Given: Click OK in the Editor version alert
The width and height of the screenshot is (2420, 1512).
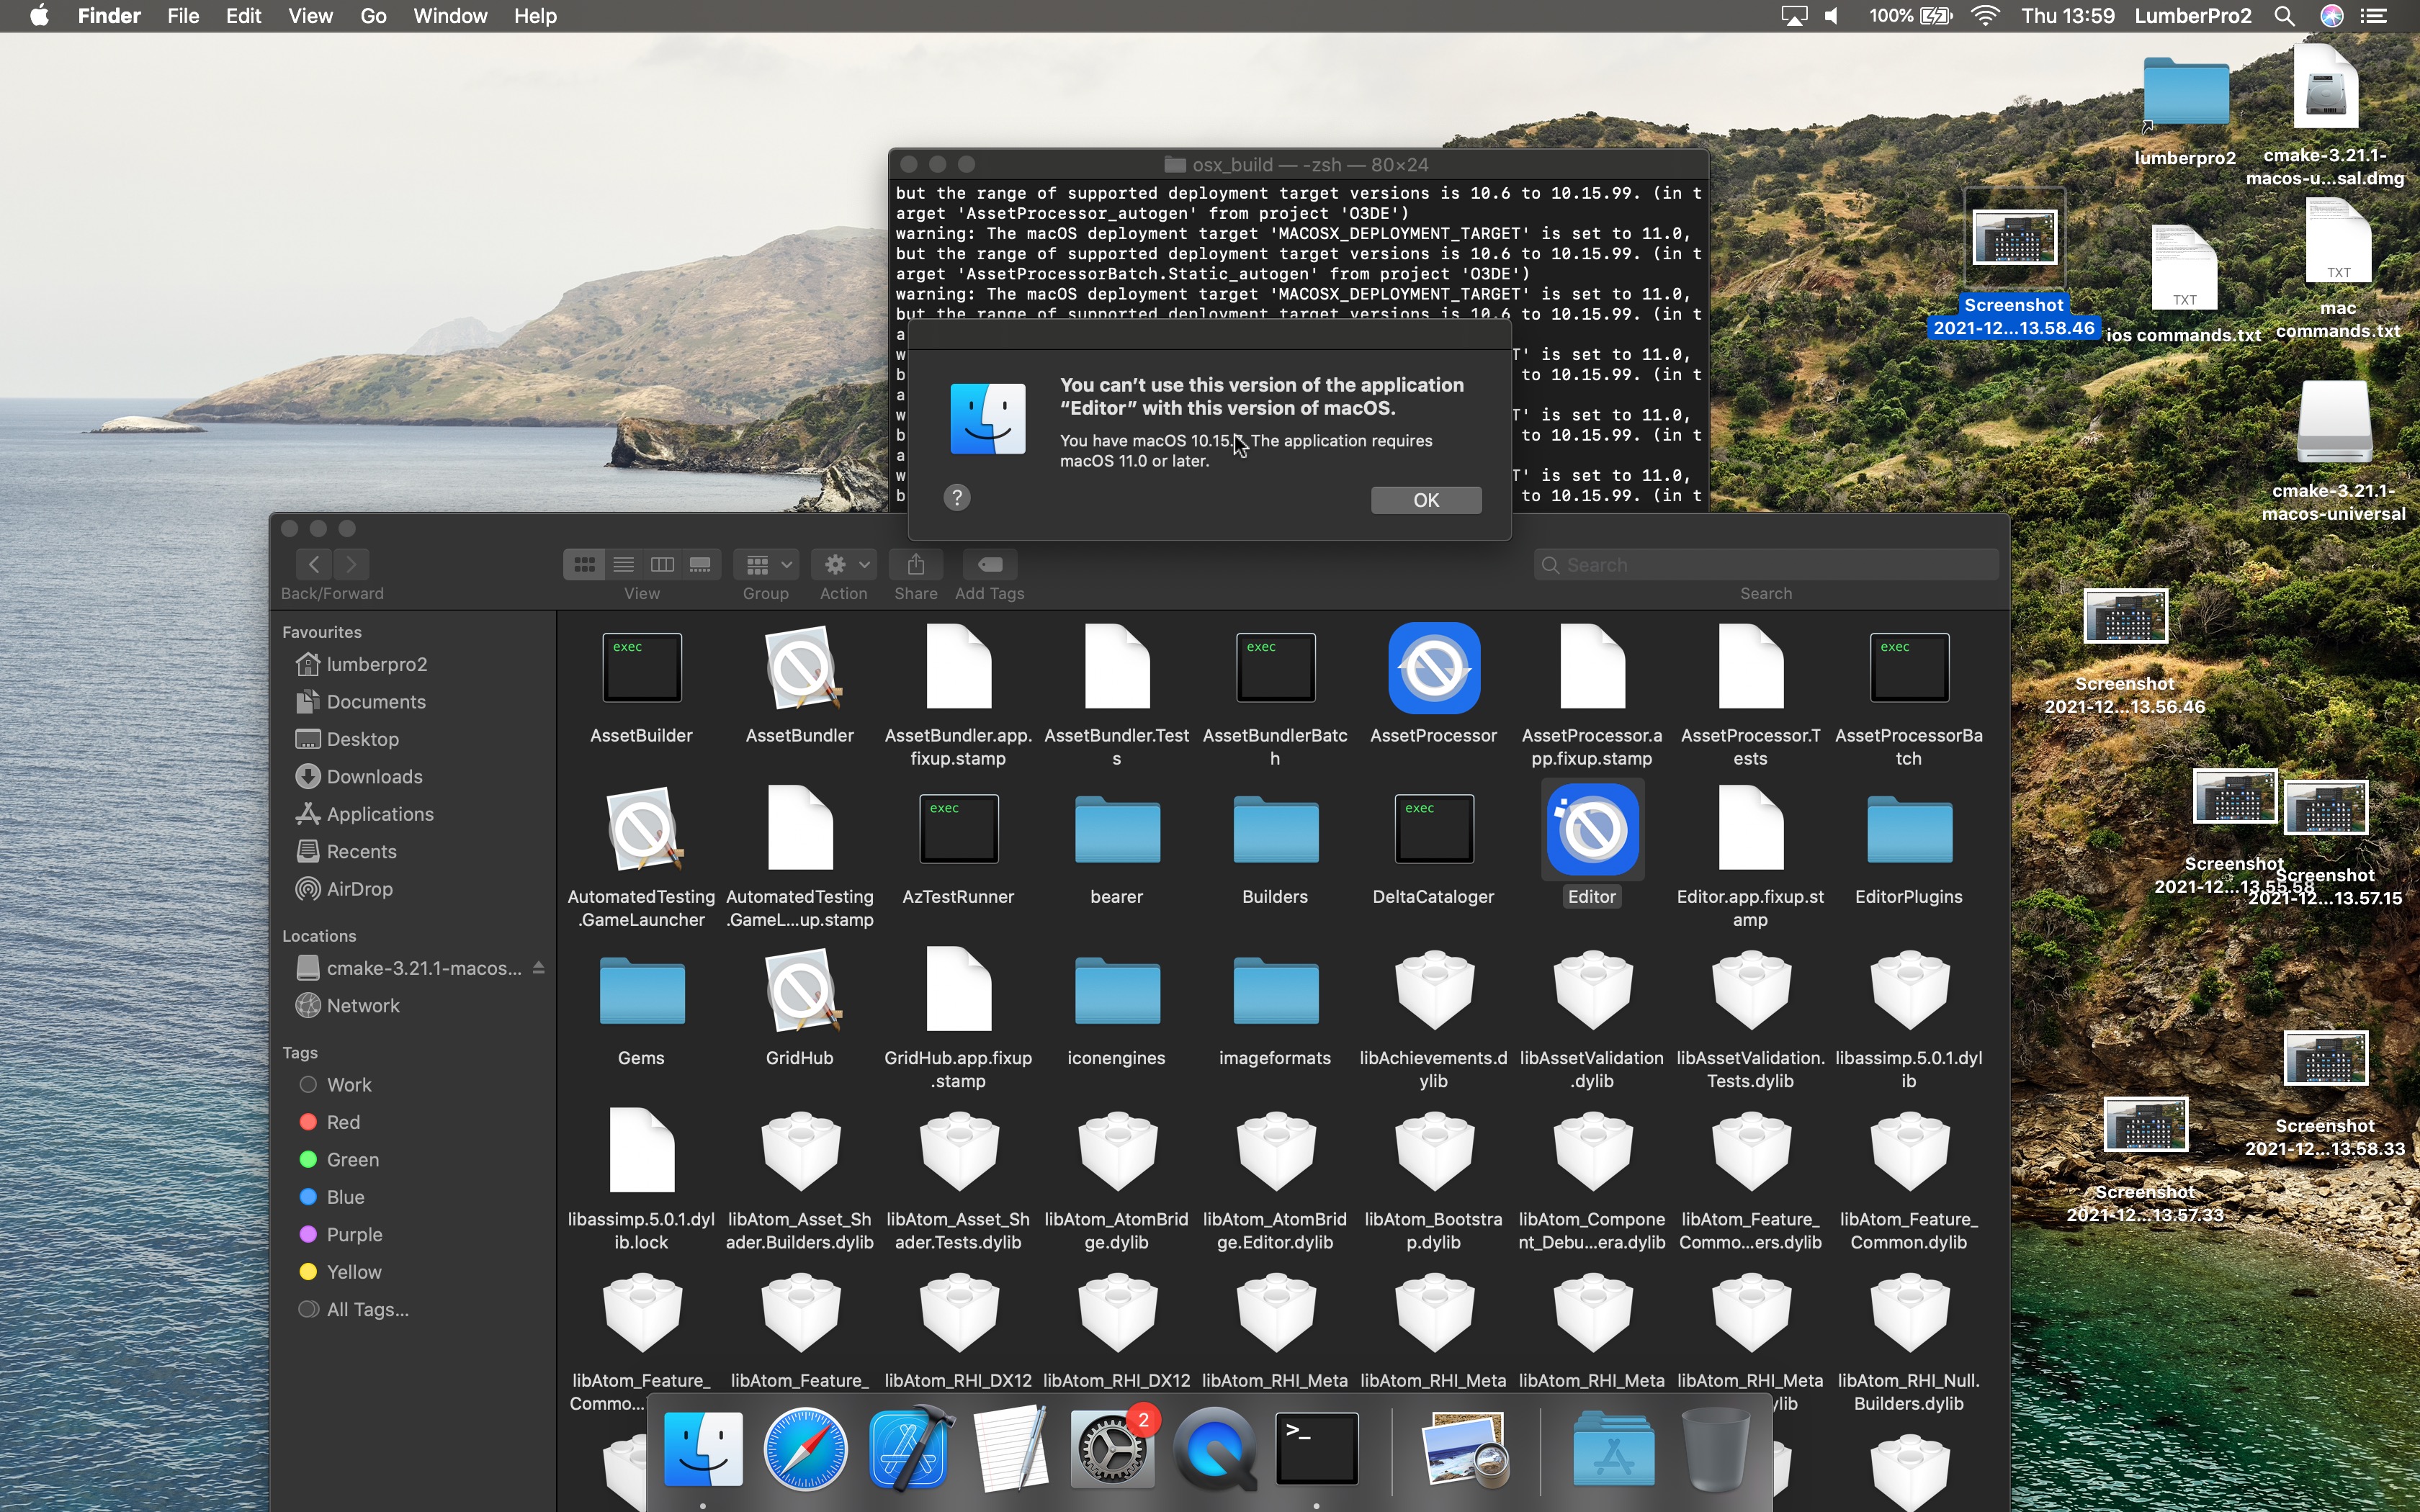Looking at the screenshot, I should [x=1426, y=500].
